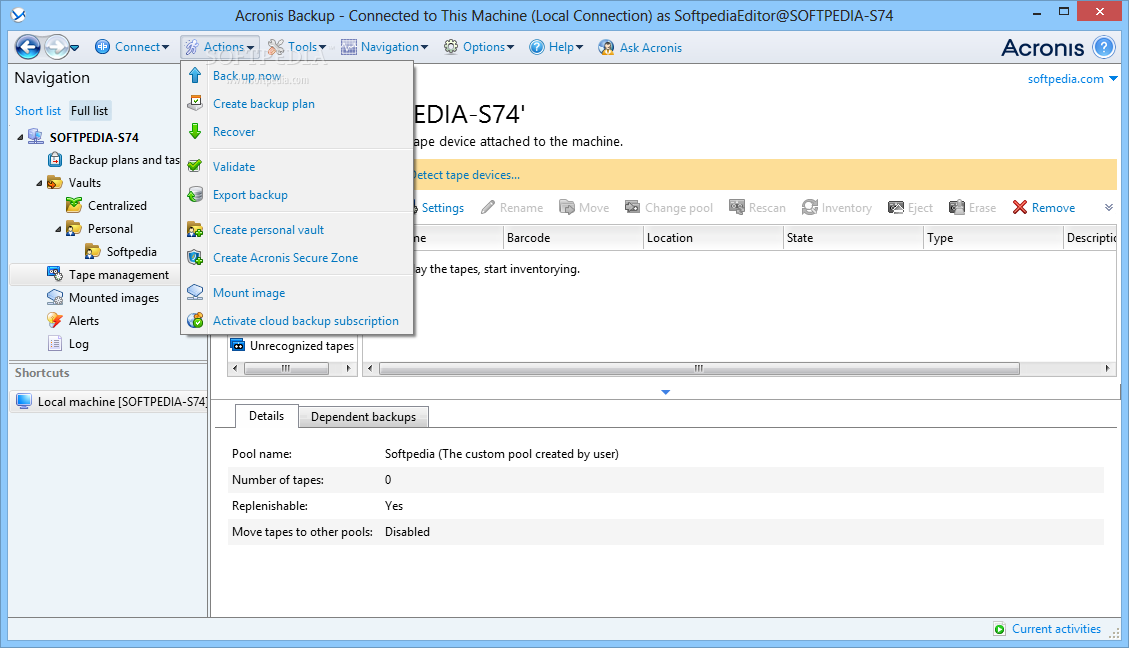Click the Create personal vault folder icon

point(195,229)
